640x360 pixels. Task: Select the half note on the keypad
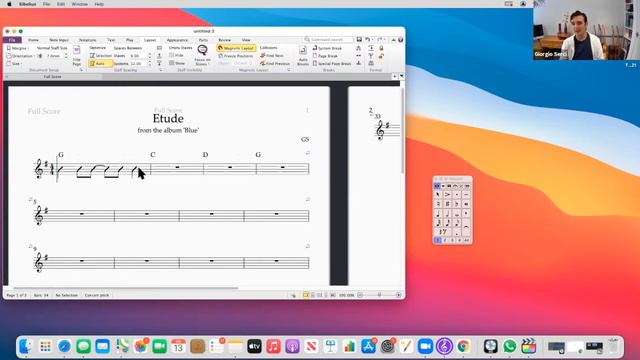(447, 214)
